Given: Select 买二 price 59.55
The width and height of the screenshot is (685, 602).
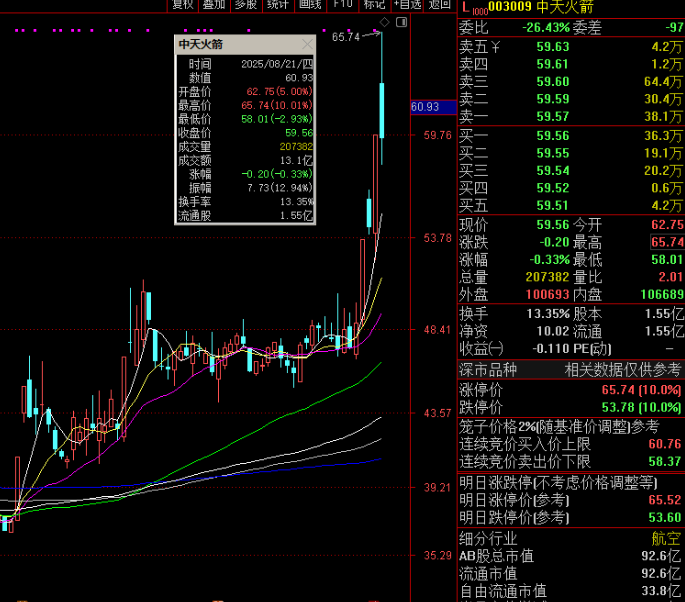Looking at the screenshot, I should 553,153.
